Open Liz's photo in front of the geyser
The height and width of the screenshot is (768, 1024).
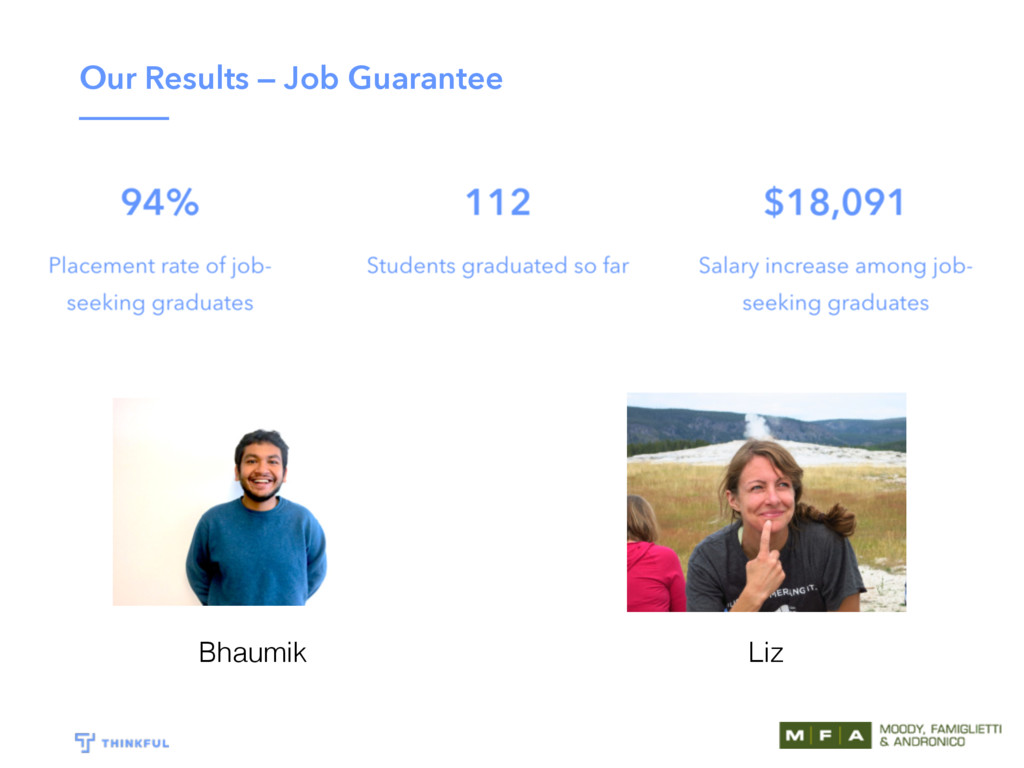767,502
